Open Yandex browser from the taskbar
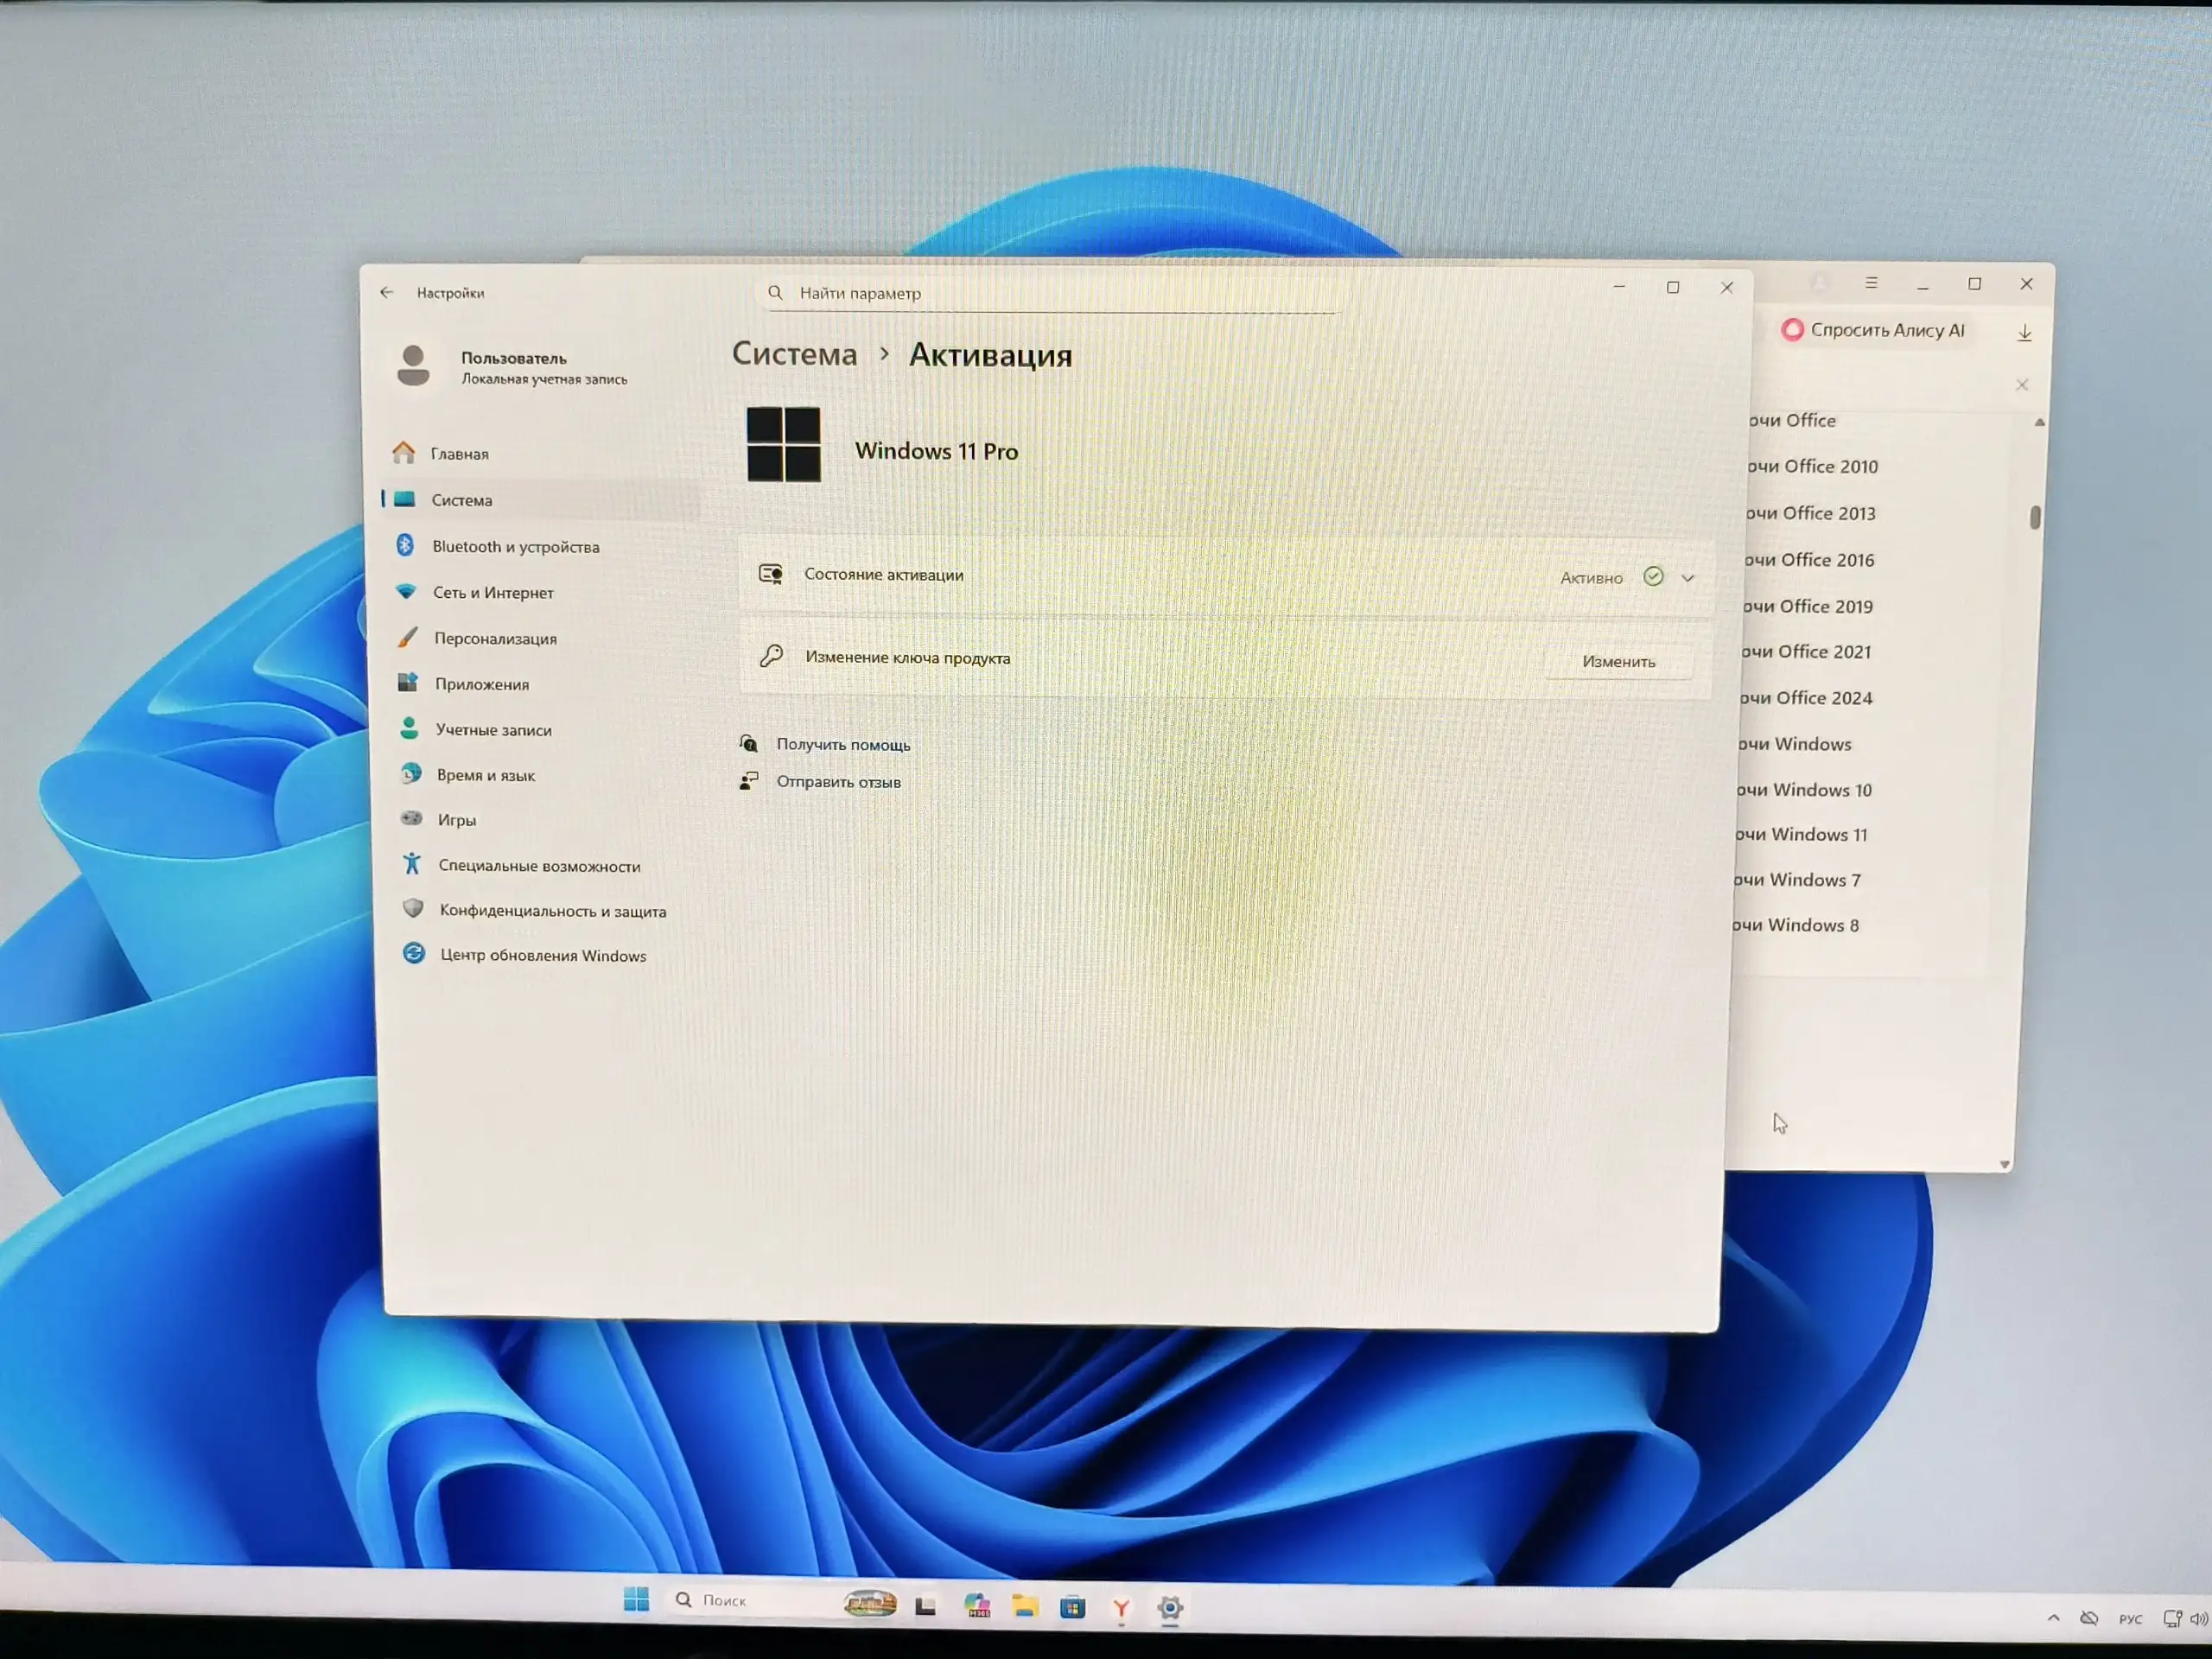Image resolution: width=2212 pixels, height=1659 pixels. (1121, 1609)
